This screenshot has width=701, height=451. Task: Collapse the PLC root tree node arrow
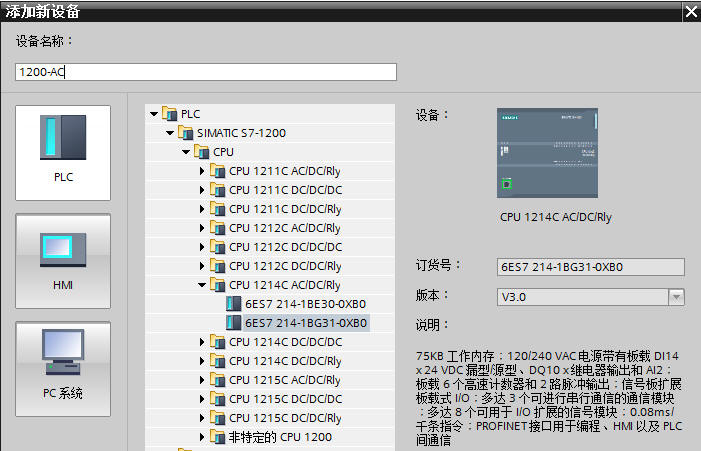point(154,114)
